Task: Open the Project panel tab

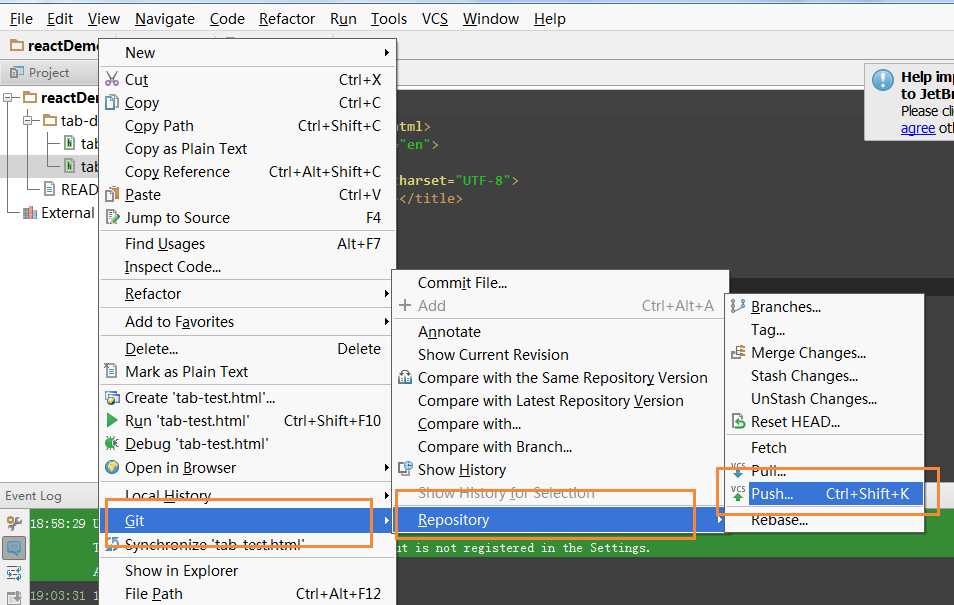Action: (40, 72)
